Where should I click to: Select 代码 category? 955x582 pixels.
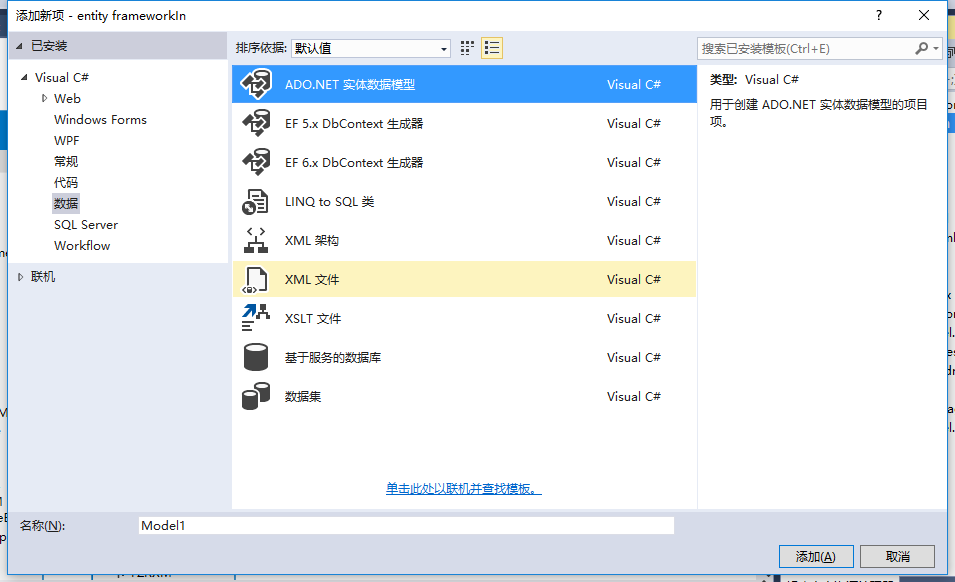66,183
